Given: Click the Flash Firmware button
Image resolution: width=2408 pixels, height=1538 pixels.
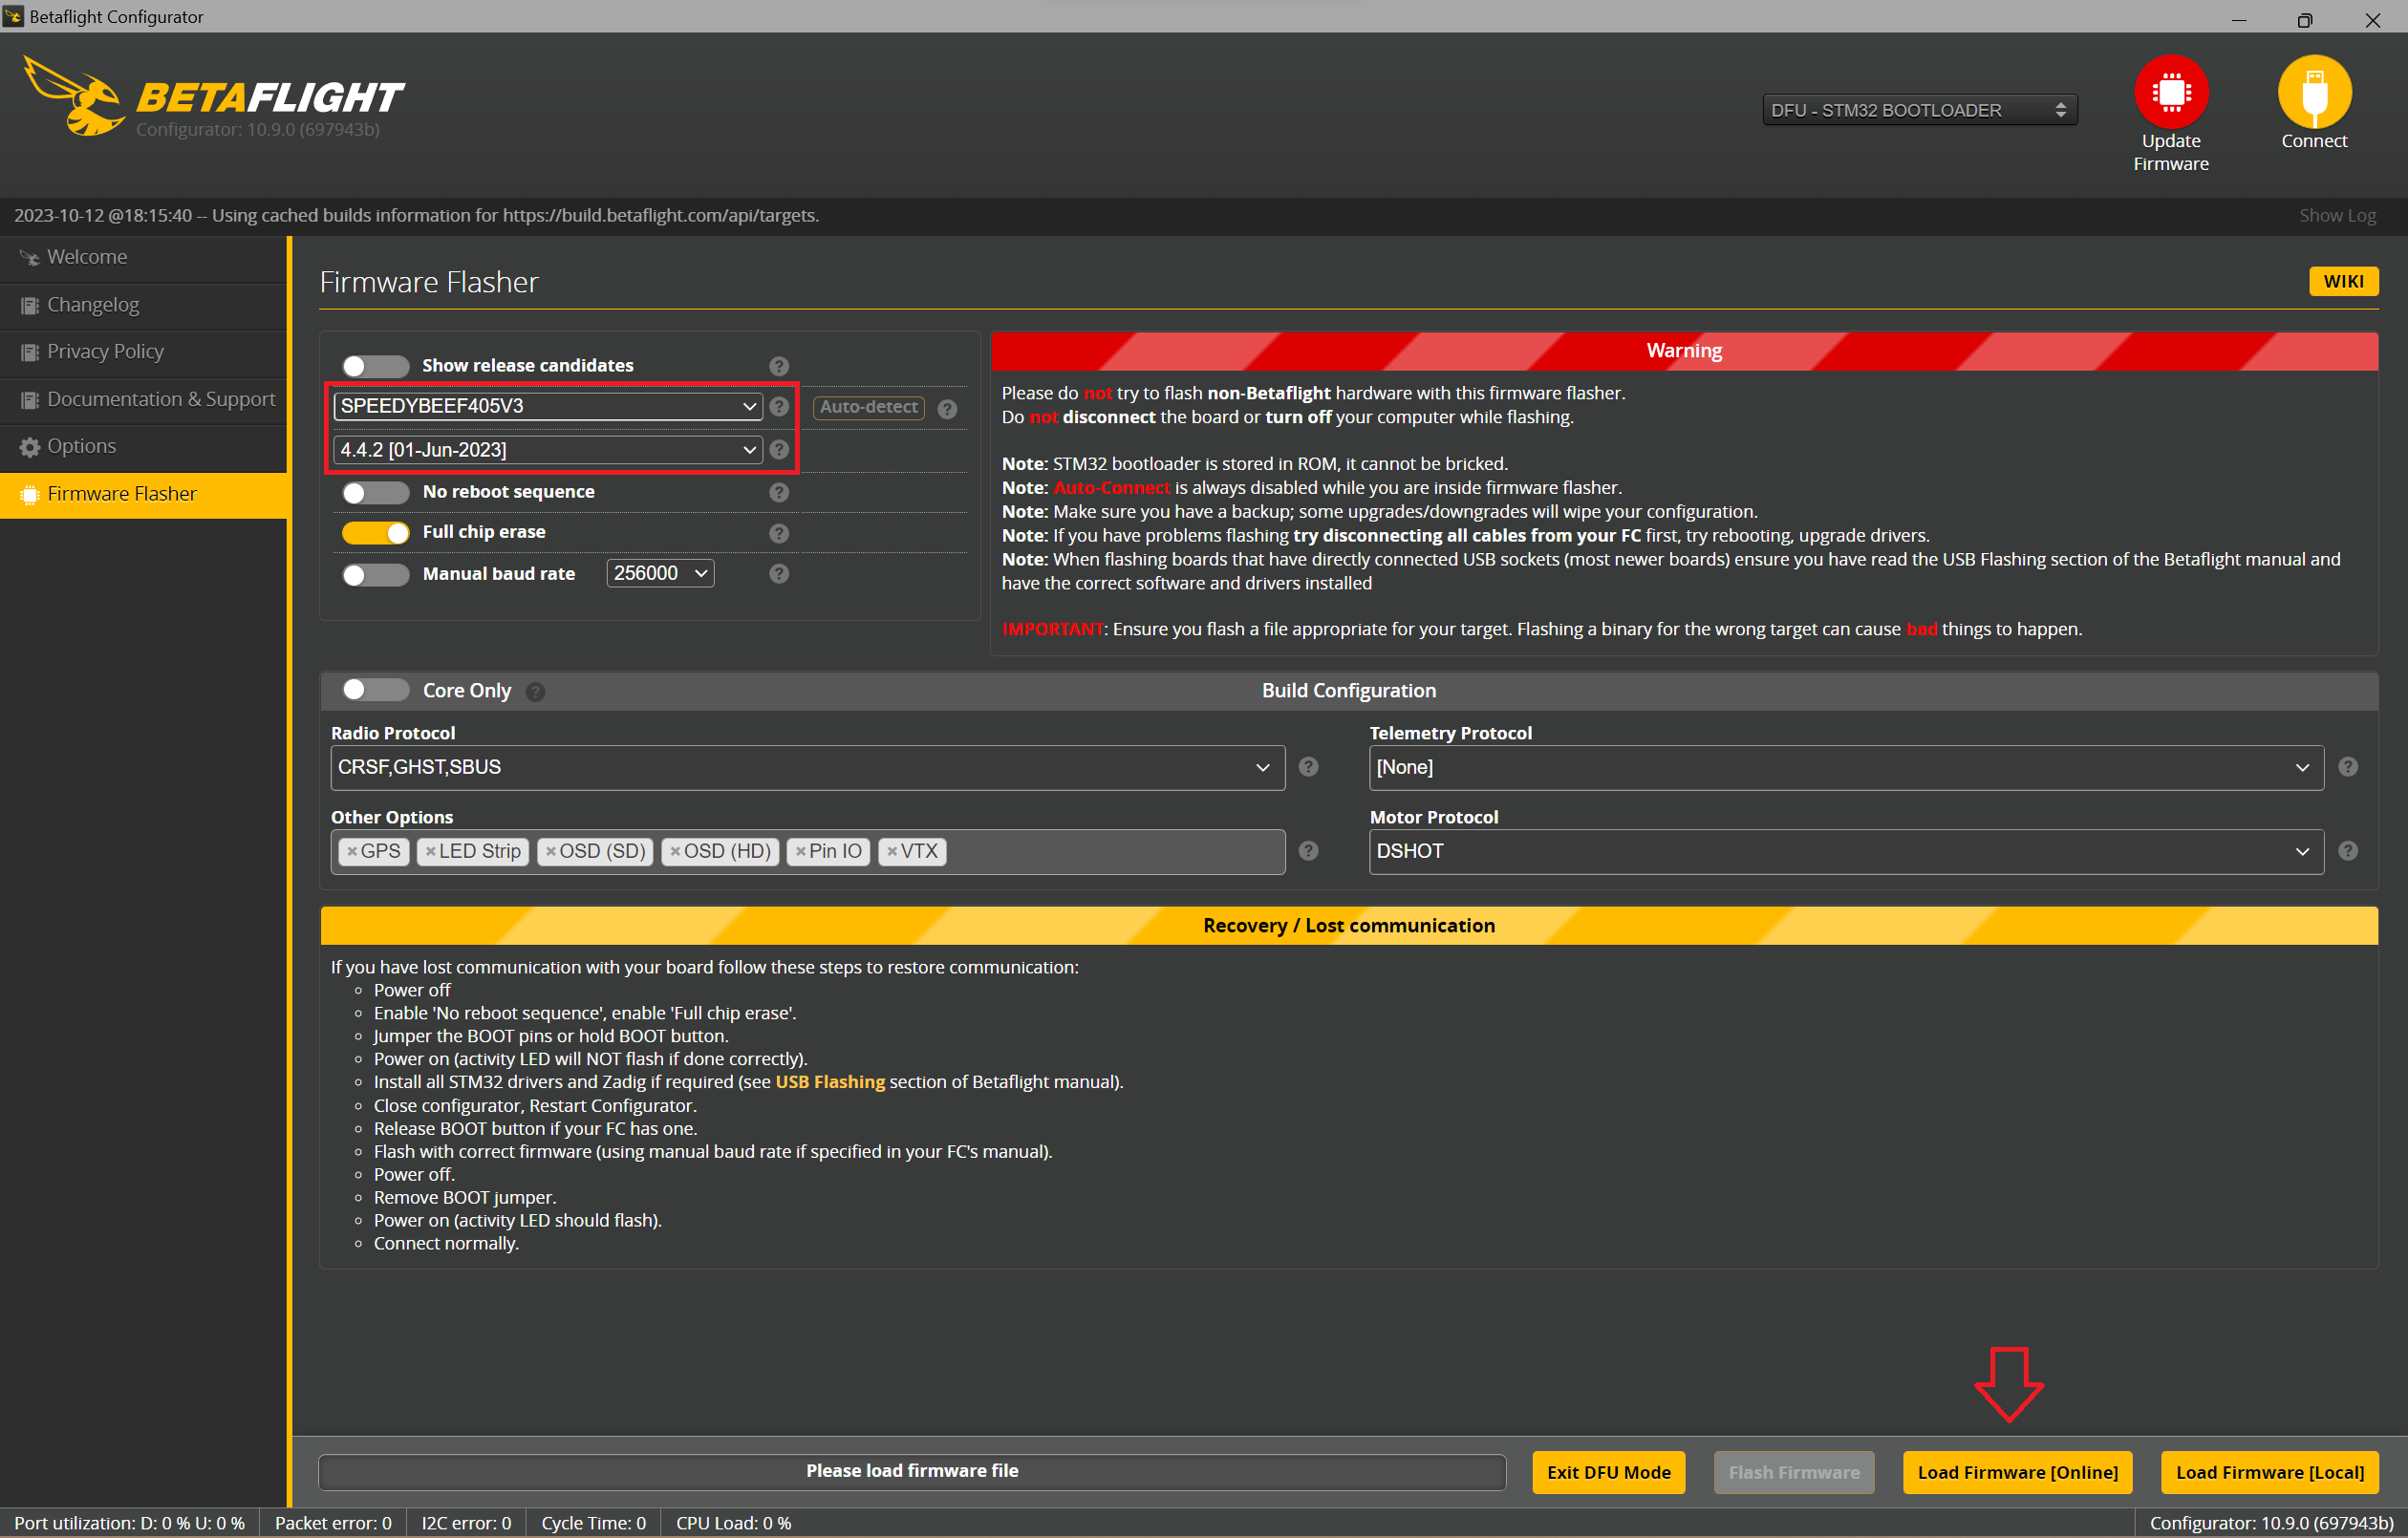Looking at the screenshot, I should (1793, 1472).
